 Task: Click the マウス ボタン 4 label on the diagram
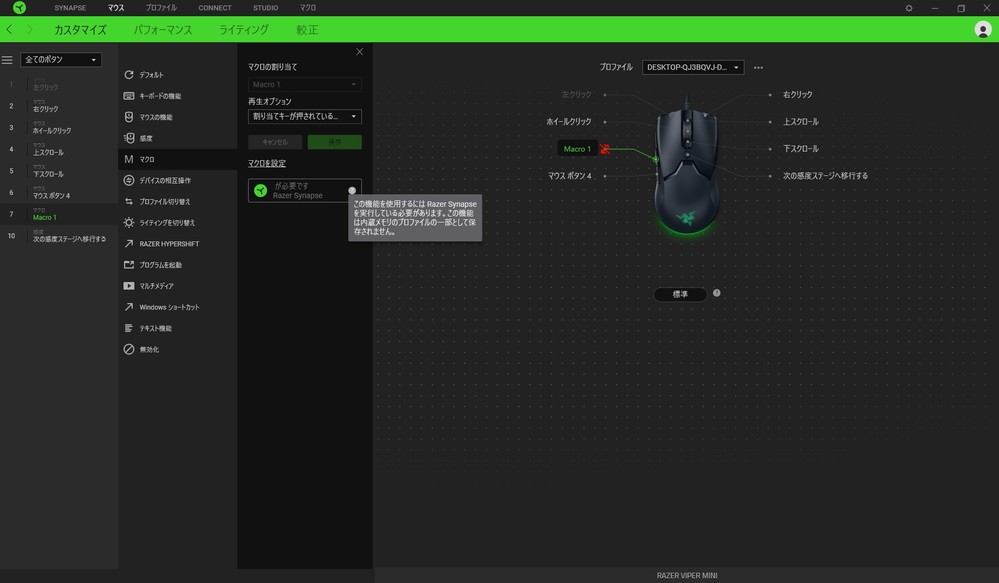click(570, 176)
